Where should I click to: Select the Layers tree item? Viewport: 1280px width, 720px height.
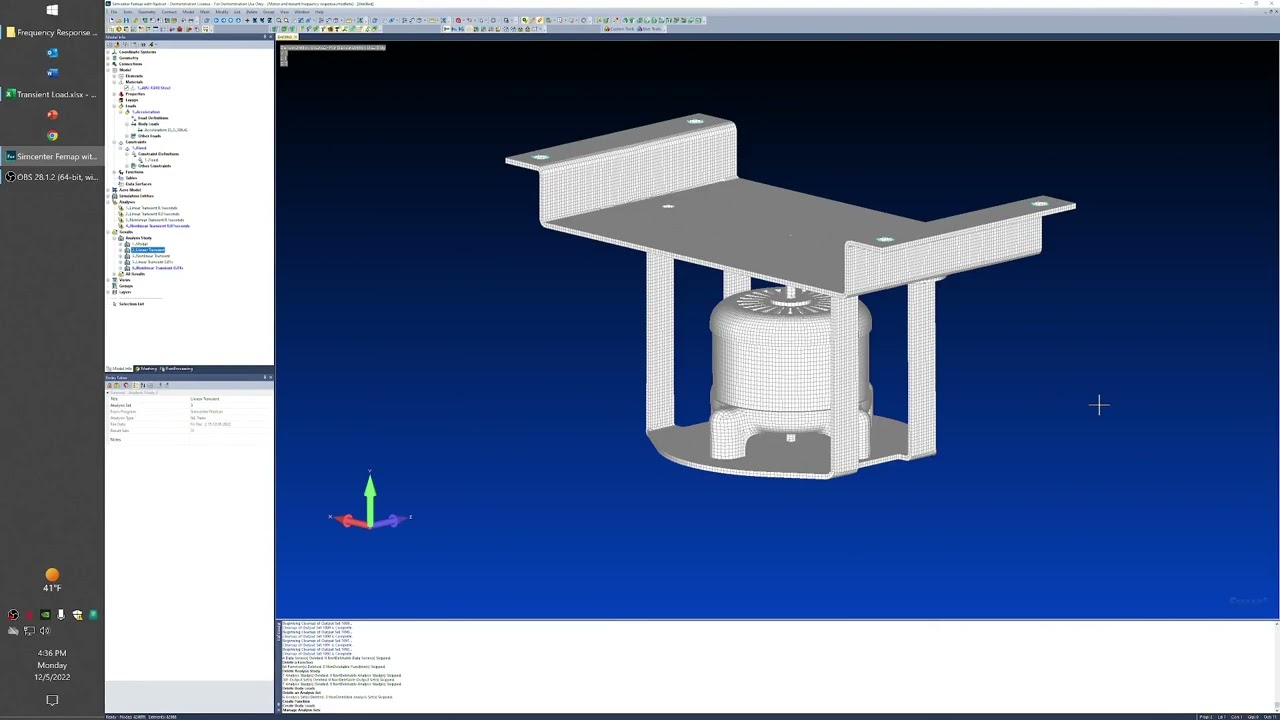[x=125, y=292]
